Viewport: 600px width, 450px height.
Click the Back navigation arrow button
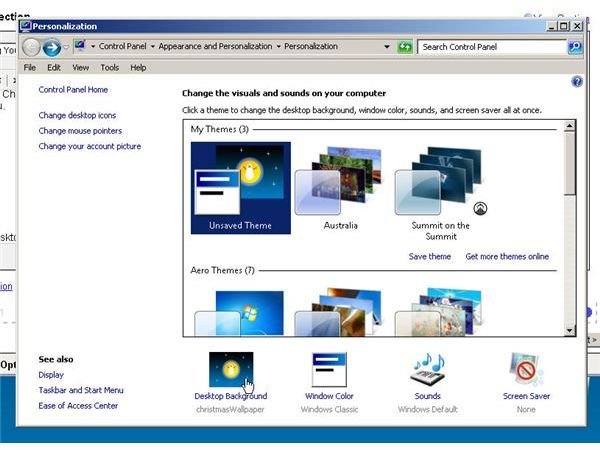pyautogui.click(x=31, y=47)
